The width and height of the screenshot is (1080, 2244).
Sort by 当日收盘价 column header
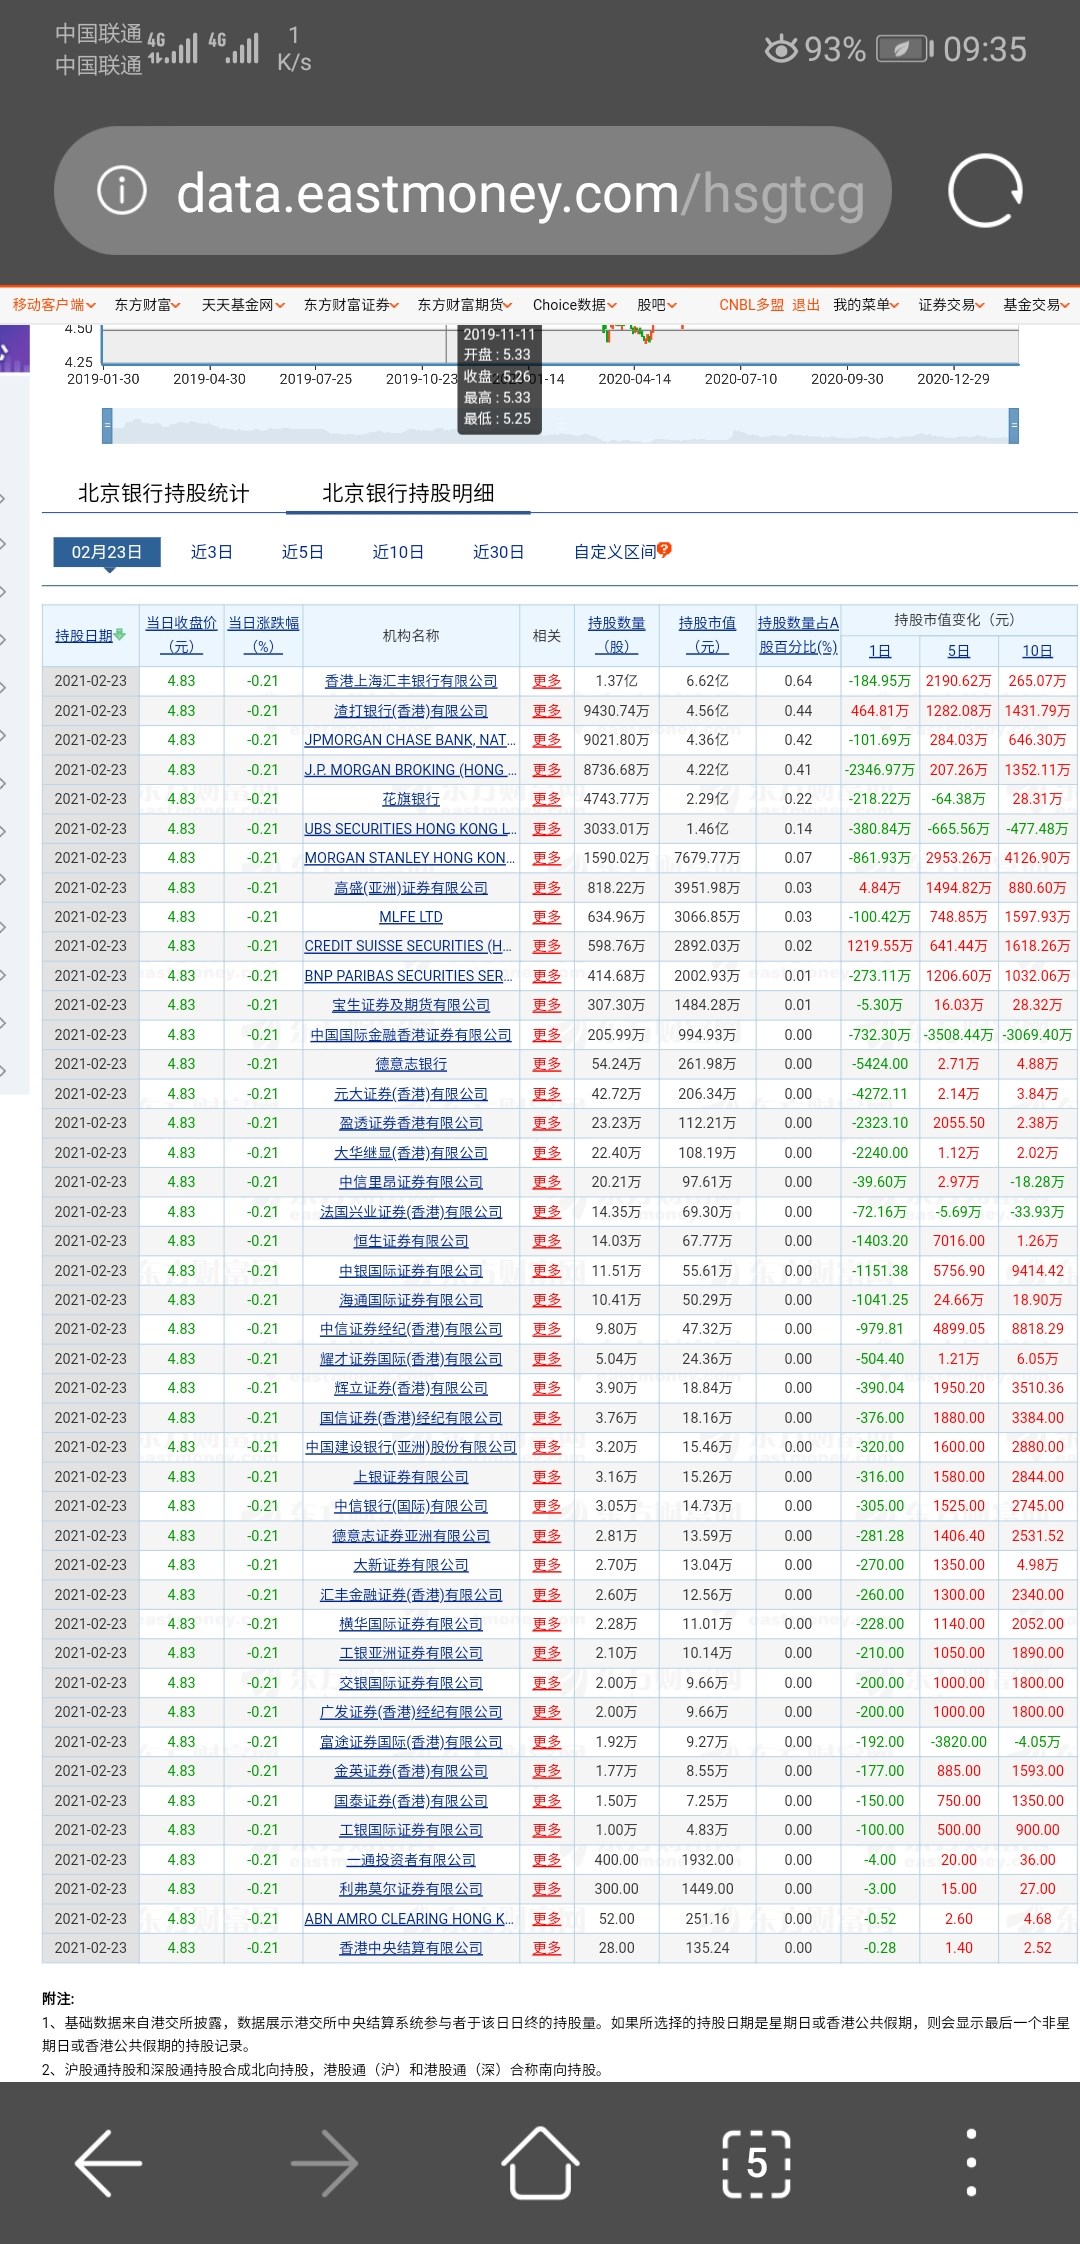tap(181, 634)
